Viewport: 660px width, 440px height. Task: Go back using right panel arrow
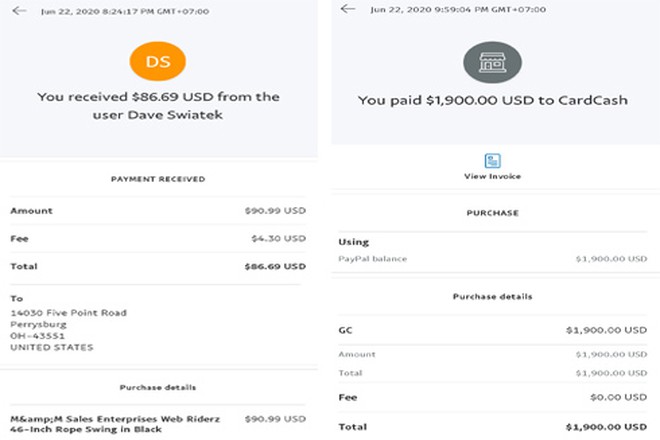347,9
